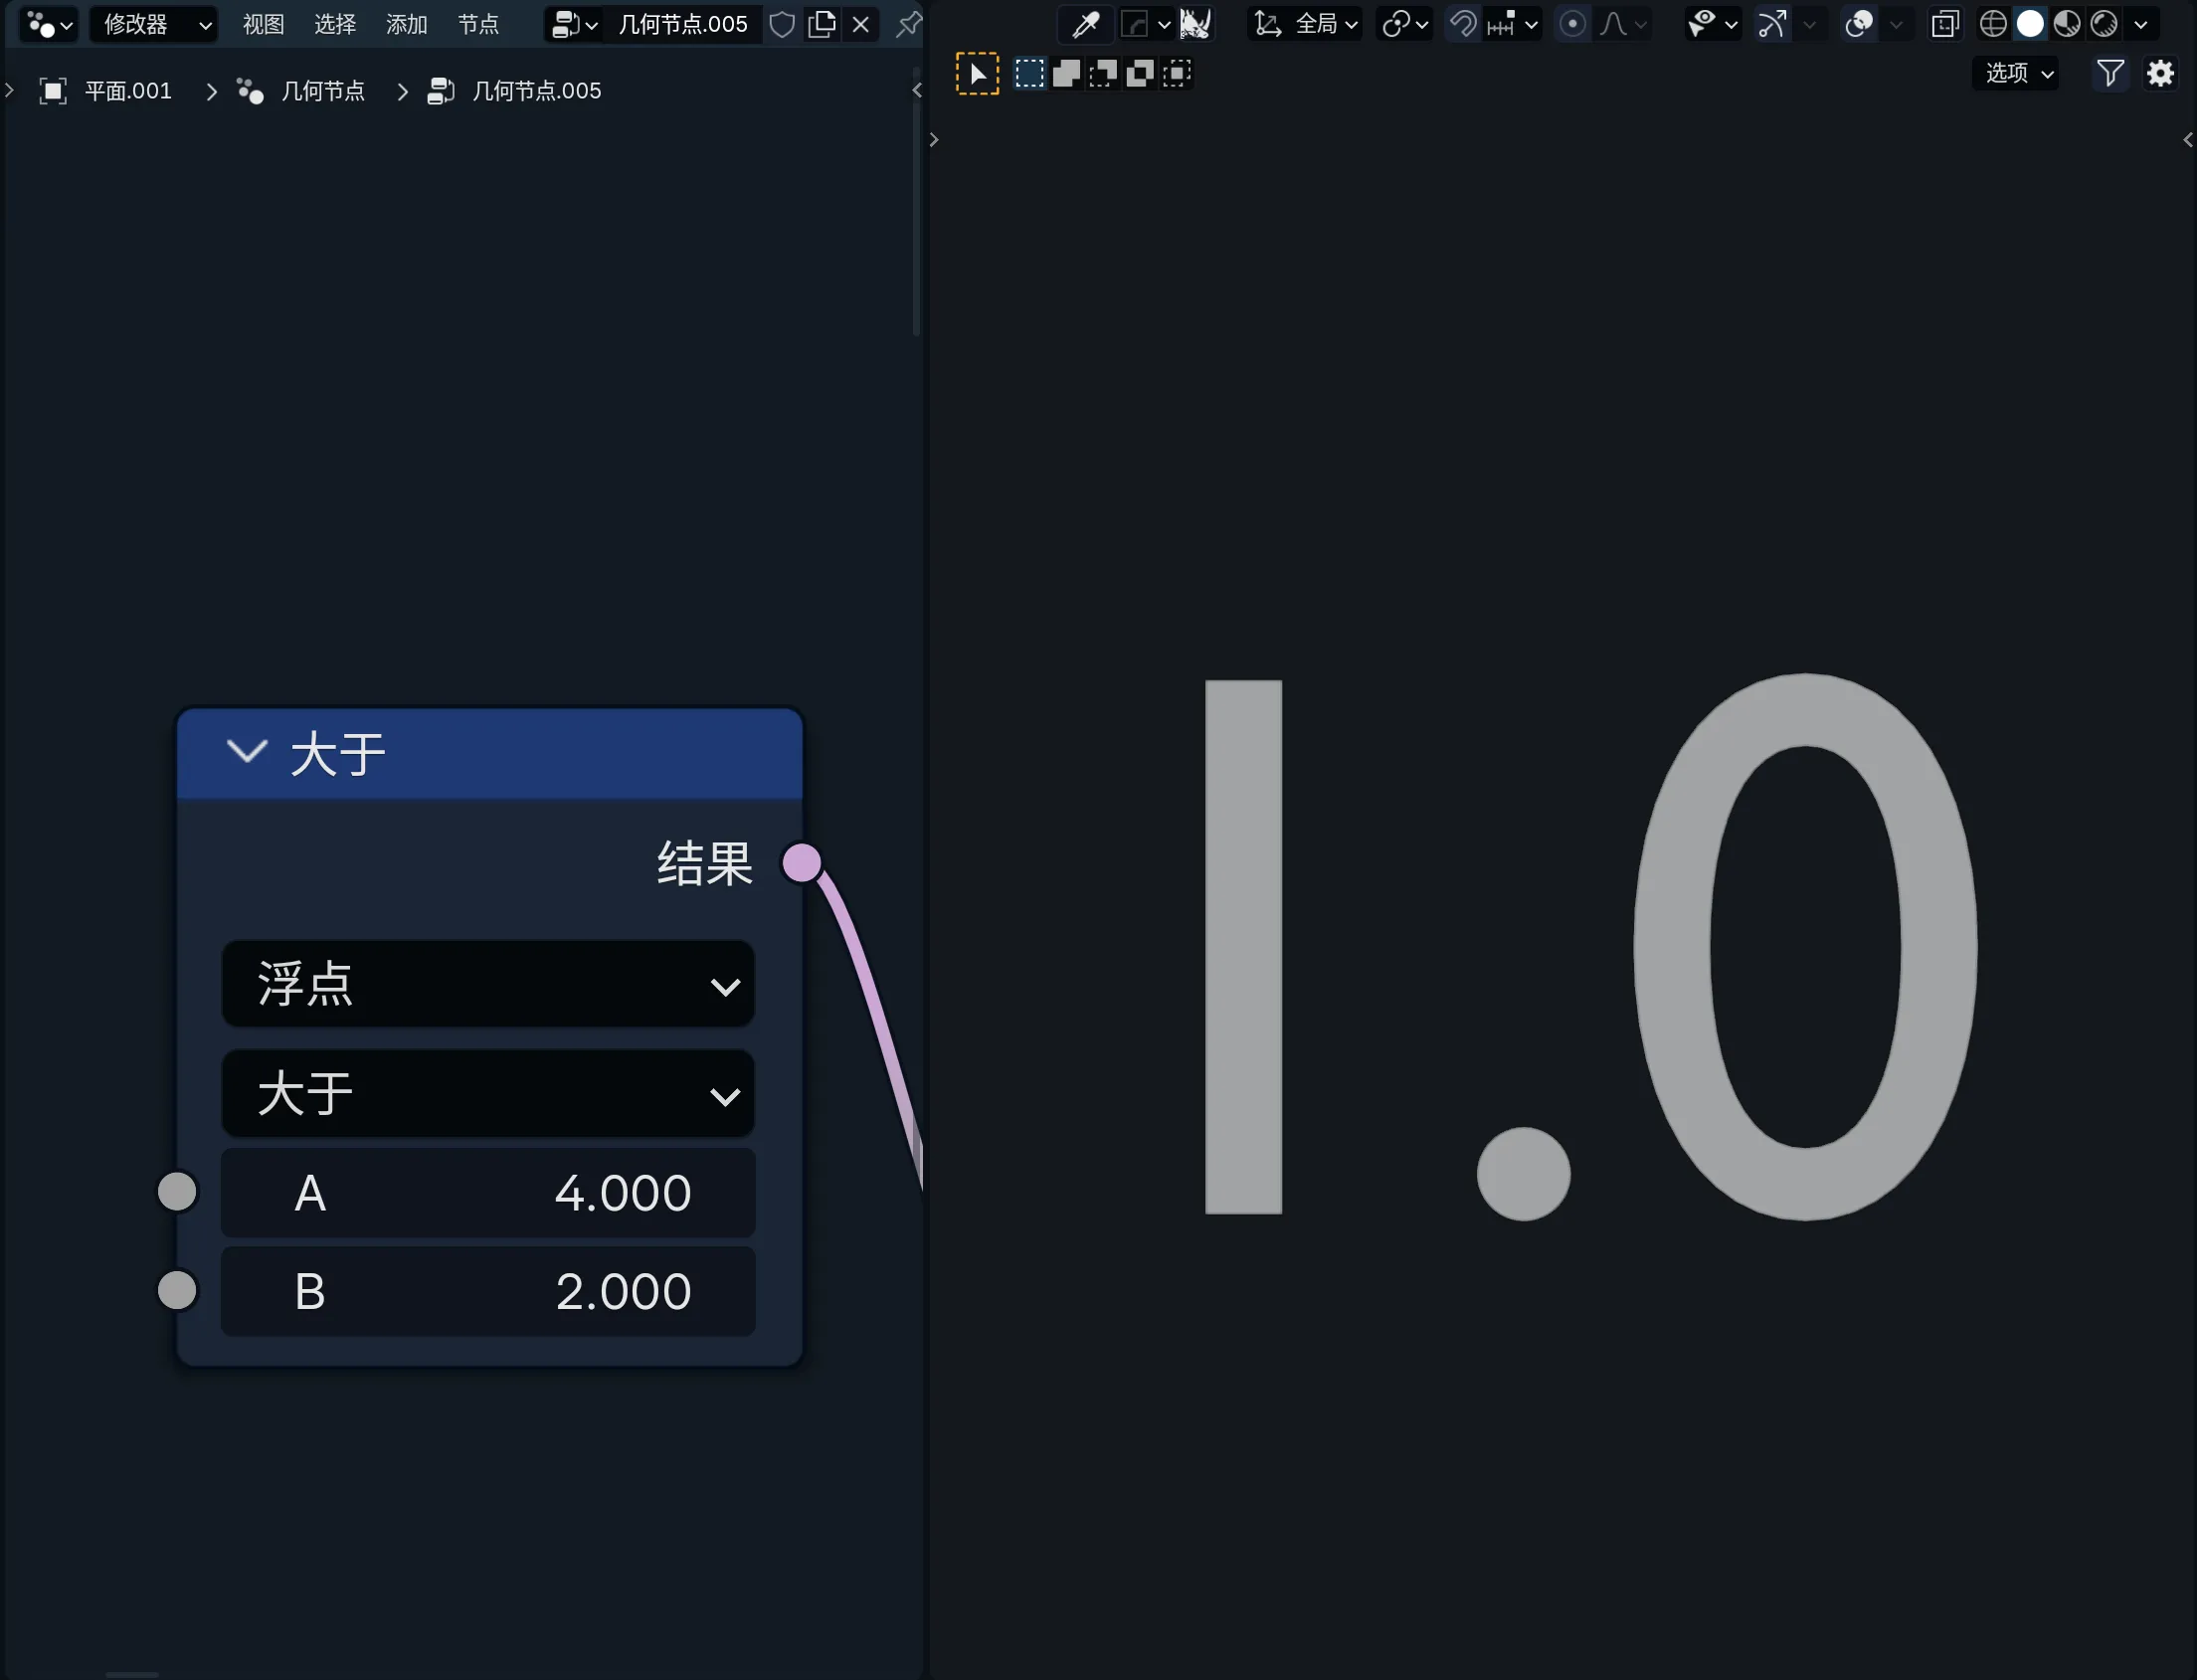
Task: Open the snapping increment options
Action: [x=1512, y=24]
